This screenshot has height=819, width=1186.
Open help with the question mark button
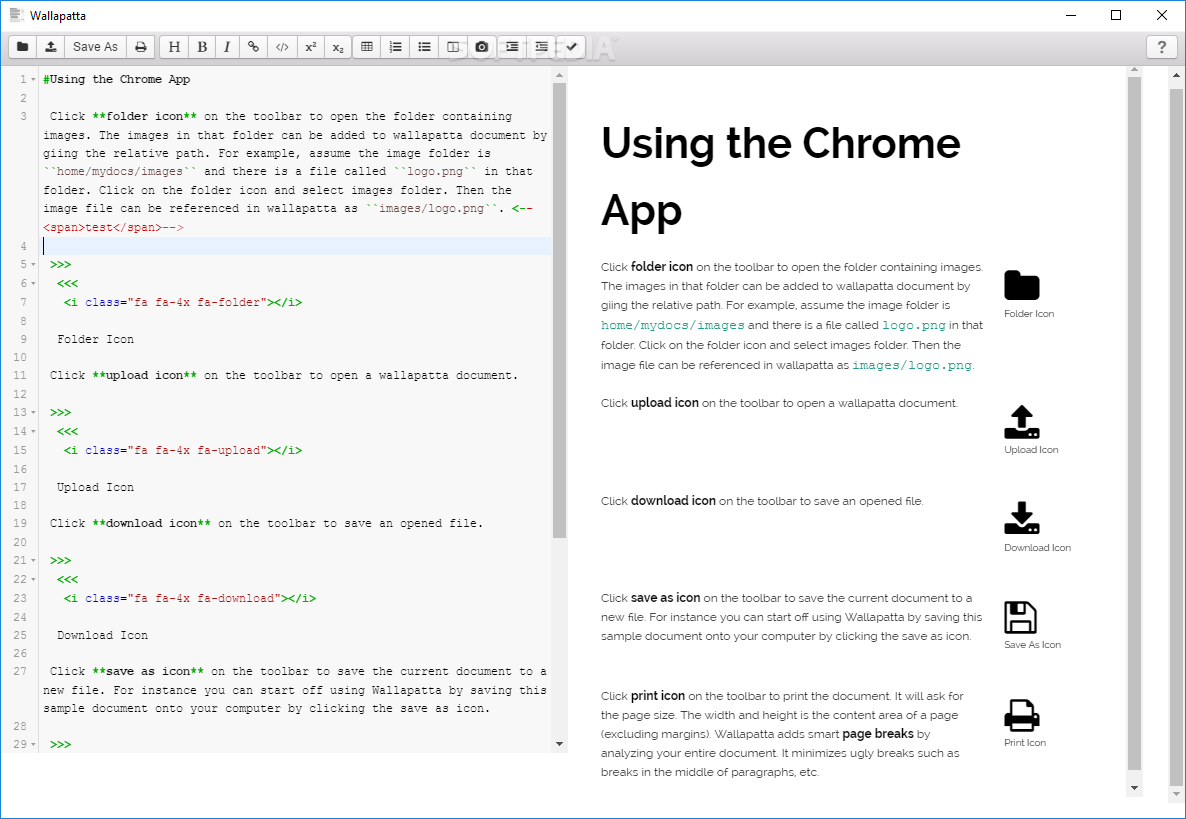coord(1162,47)
